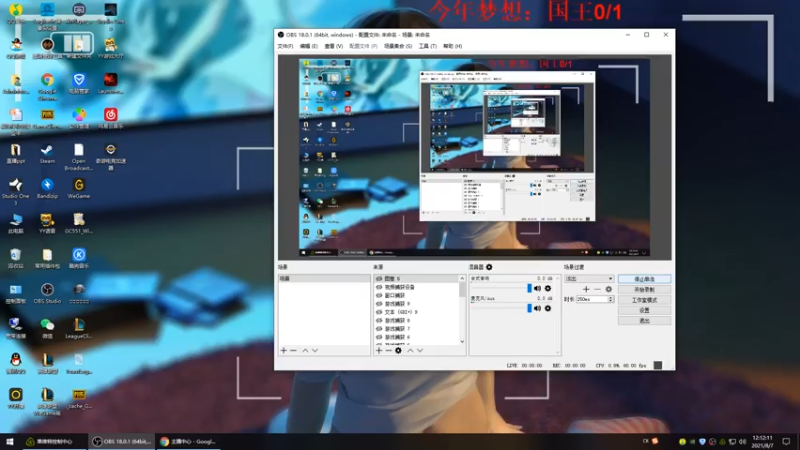Open source properties gear icon
Image resolution: width=800 pixels, height=450 pixels.
click(398, 351)
